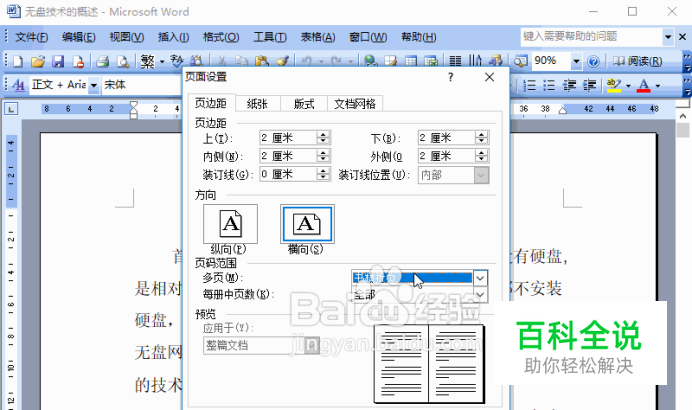The height and width of the screenshot is (410, 692).
Task: Insert hyperlink globe icon
Action: coord(371,61)
